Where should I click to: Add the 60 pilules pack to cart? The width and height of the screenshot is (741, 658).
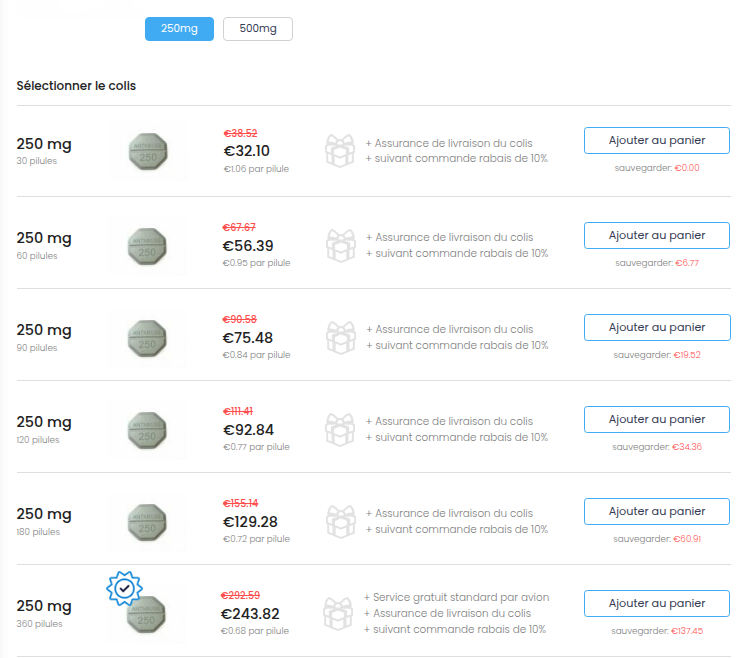[x=657, y=236]
